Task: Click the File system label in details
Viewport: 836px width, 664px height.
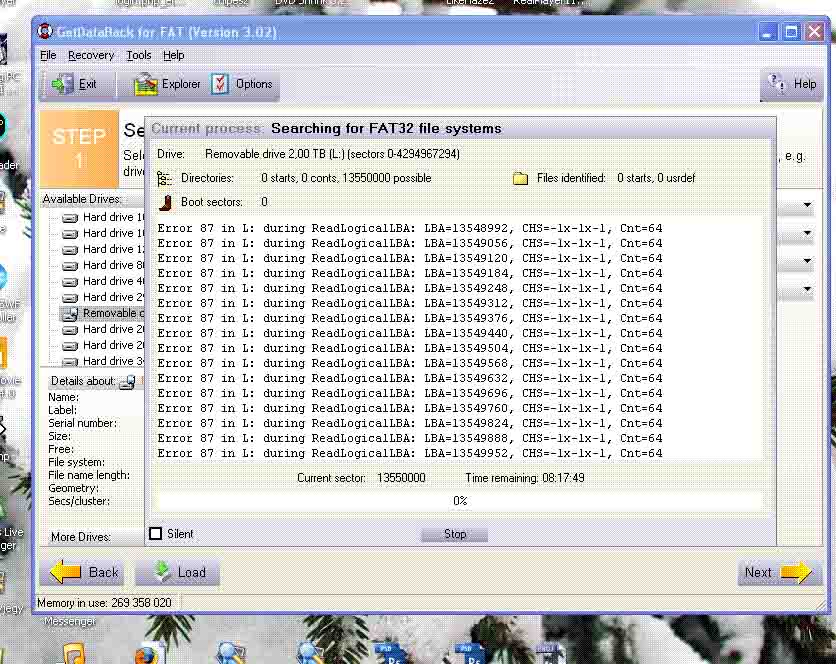Action: click(76, 462)
